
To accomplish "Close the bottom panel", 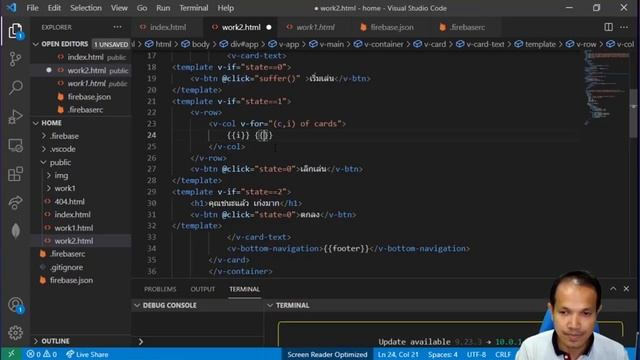I will coord(626,289).
